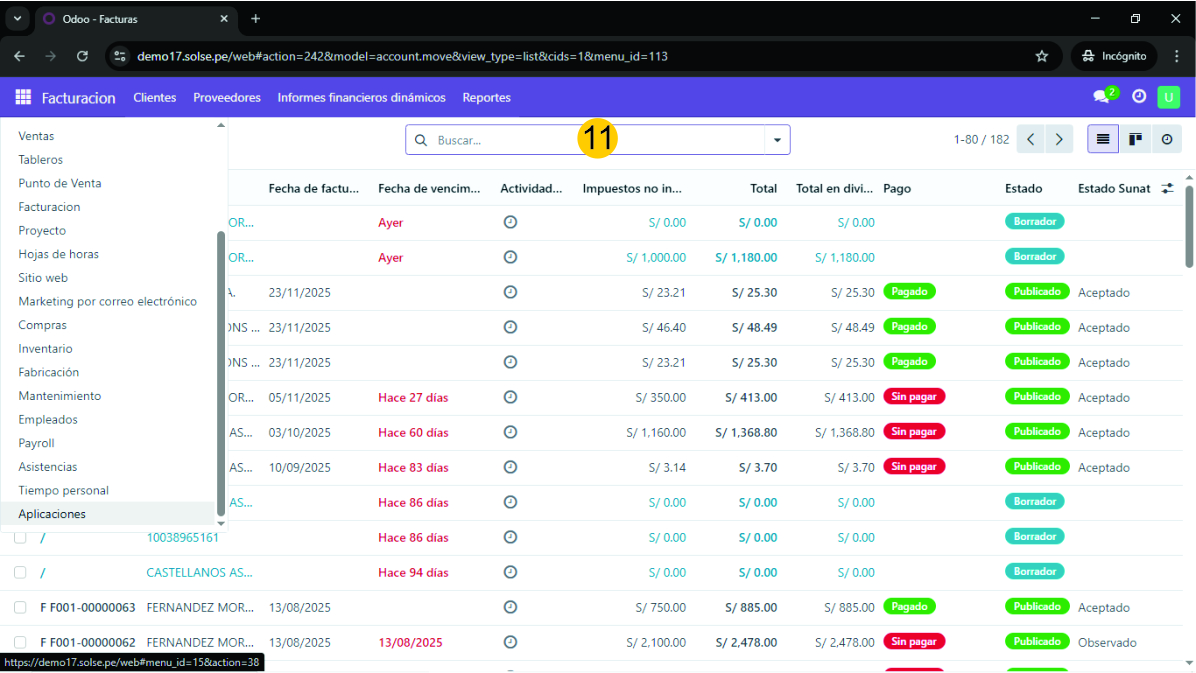The image size is (1196, 673).
Task: Open user avatar menu
Action: click(1168, 97)
